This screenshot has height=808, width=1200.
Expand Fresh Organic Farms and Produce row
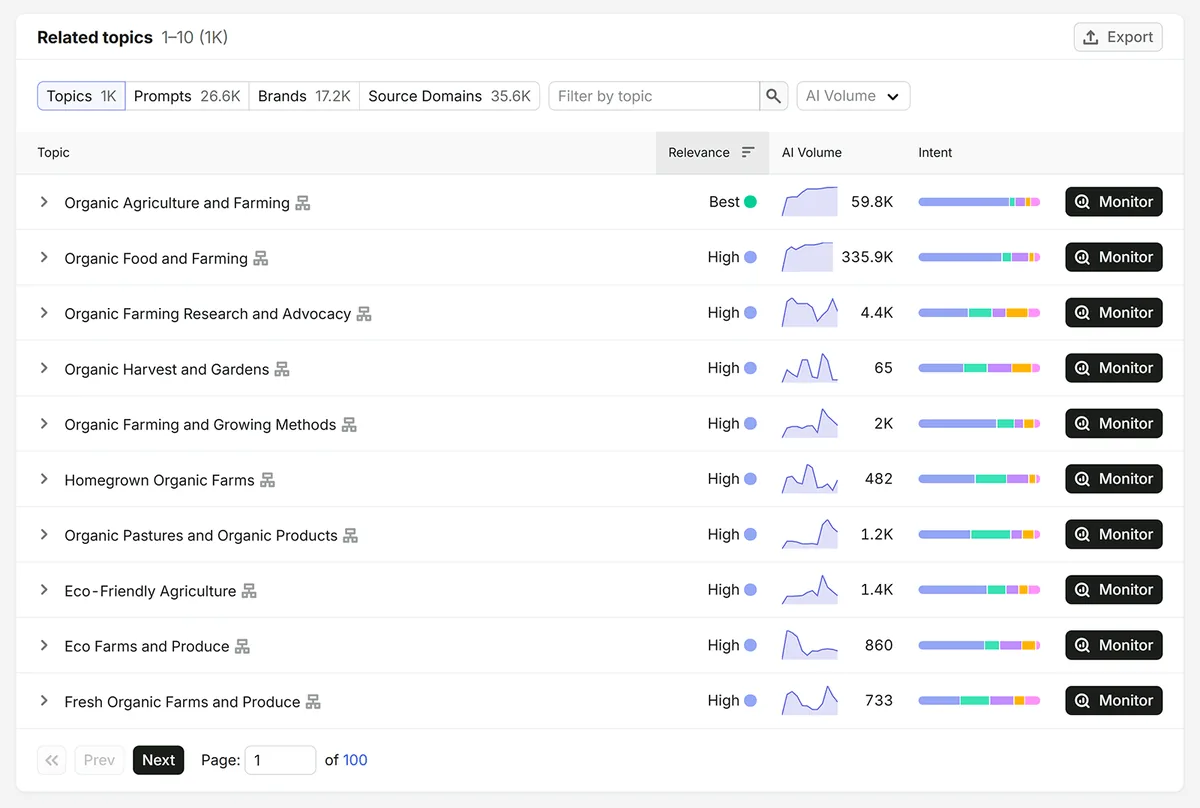point(44,701)
